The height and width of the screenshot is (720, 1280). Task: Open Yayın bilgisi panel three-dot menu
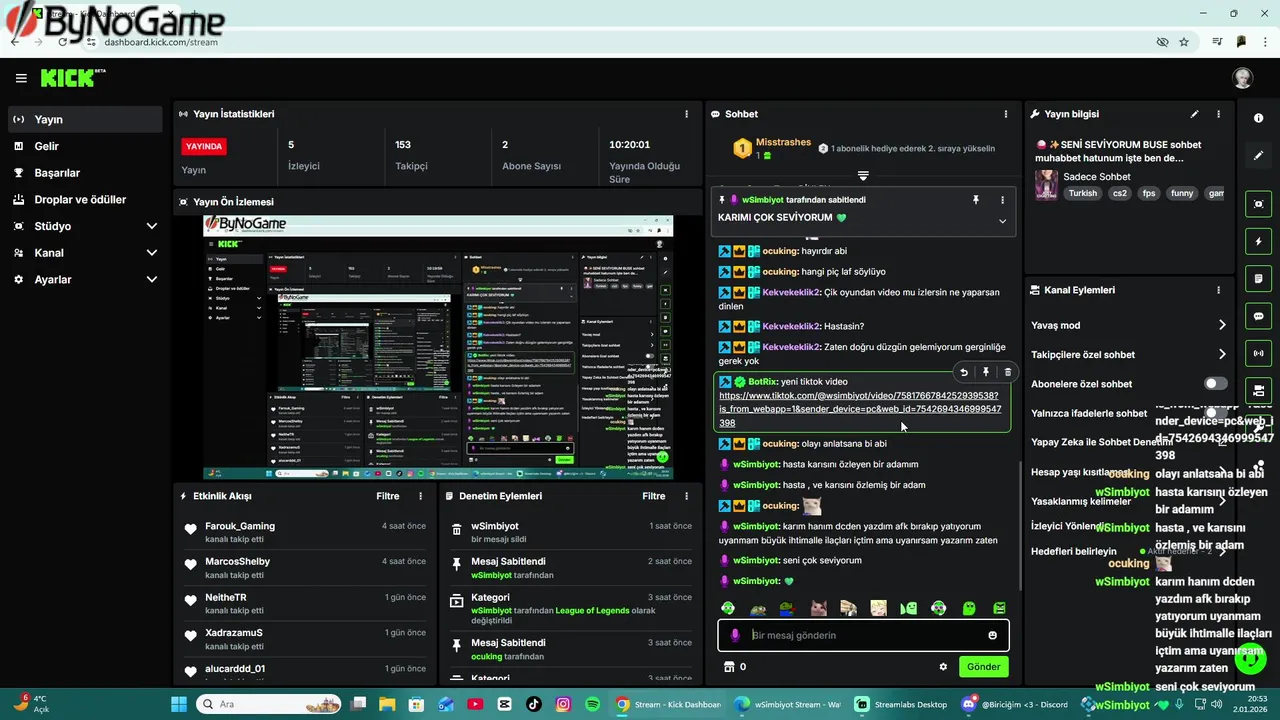click(1218, 114)
